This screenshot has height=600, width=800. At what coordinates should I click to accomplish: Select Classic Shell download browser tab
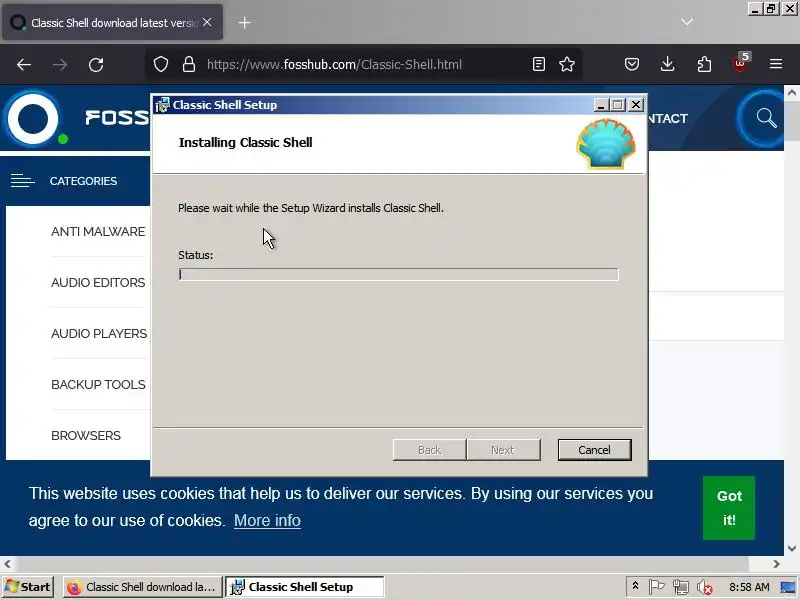point(113,22)
